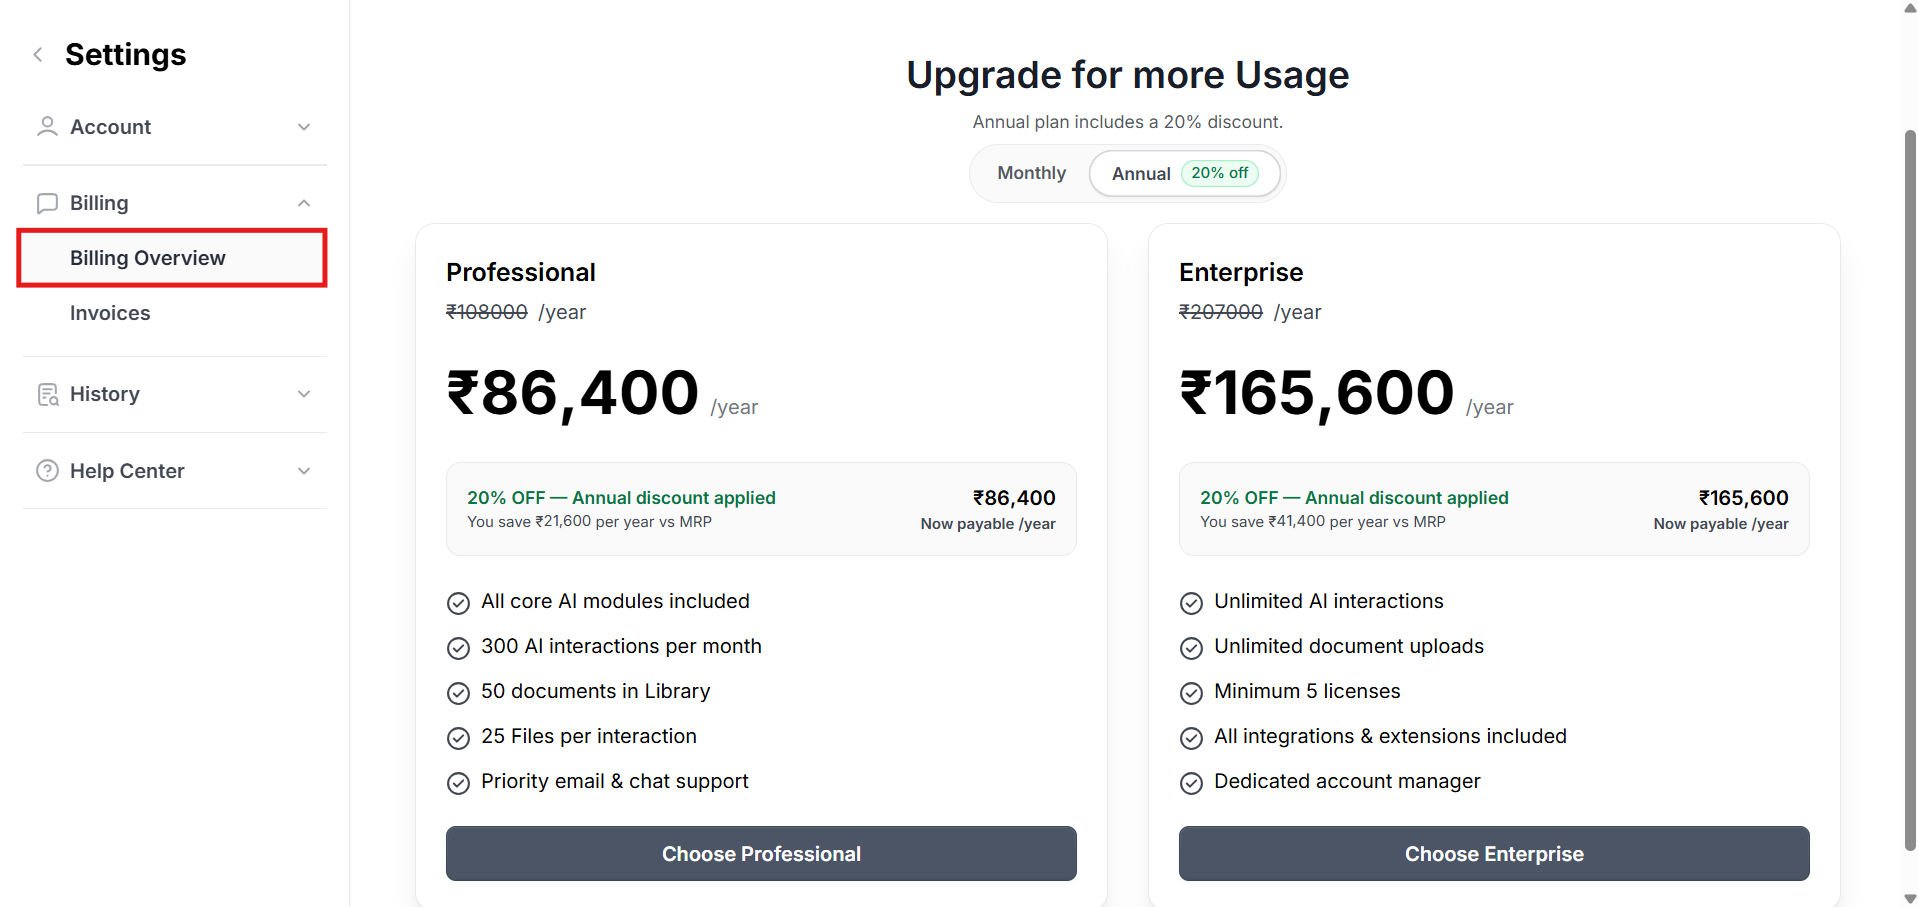Click the Billing speech bubble icon
The width and height of the screenshot is (1918, 907).
[x=47, y=203]
